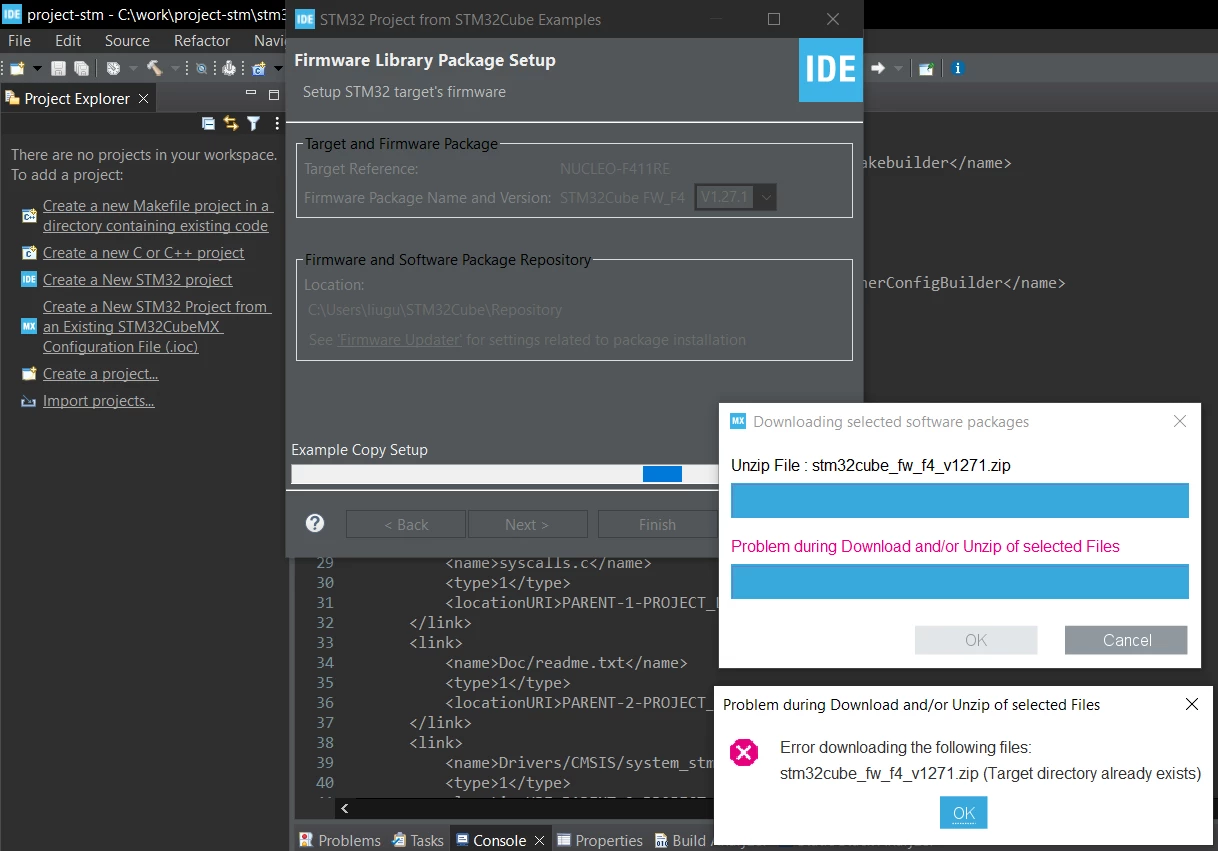Click the hammer Build icon

click(x=154, y=68)
